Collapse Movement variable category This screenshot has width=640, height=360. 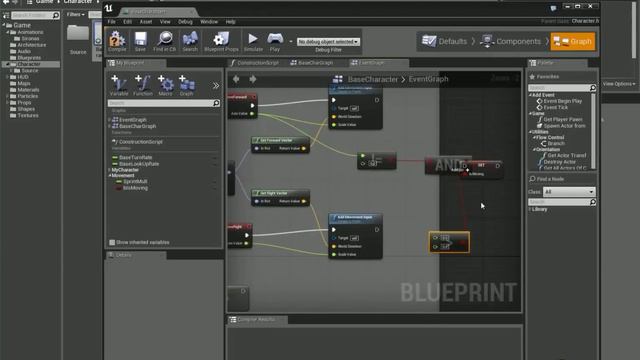[x=110, y=176]
